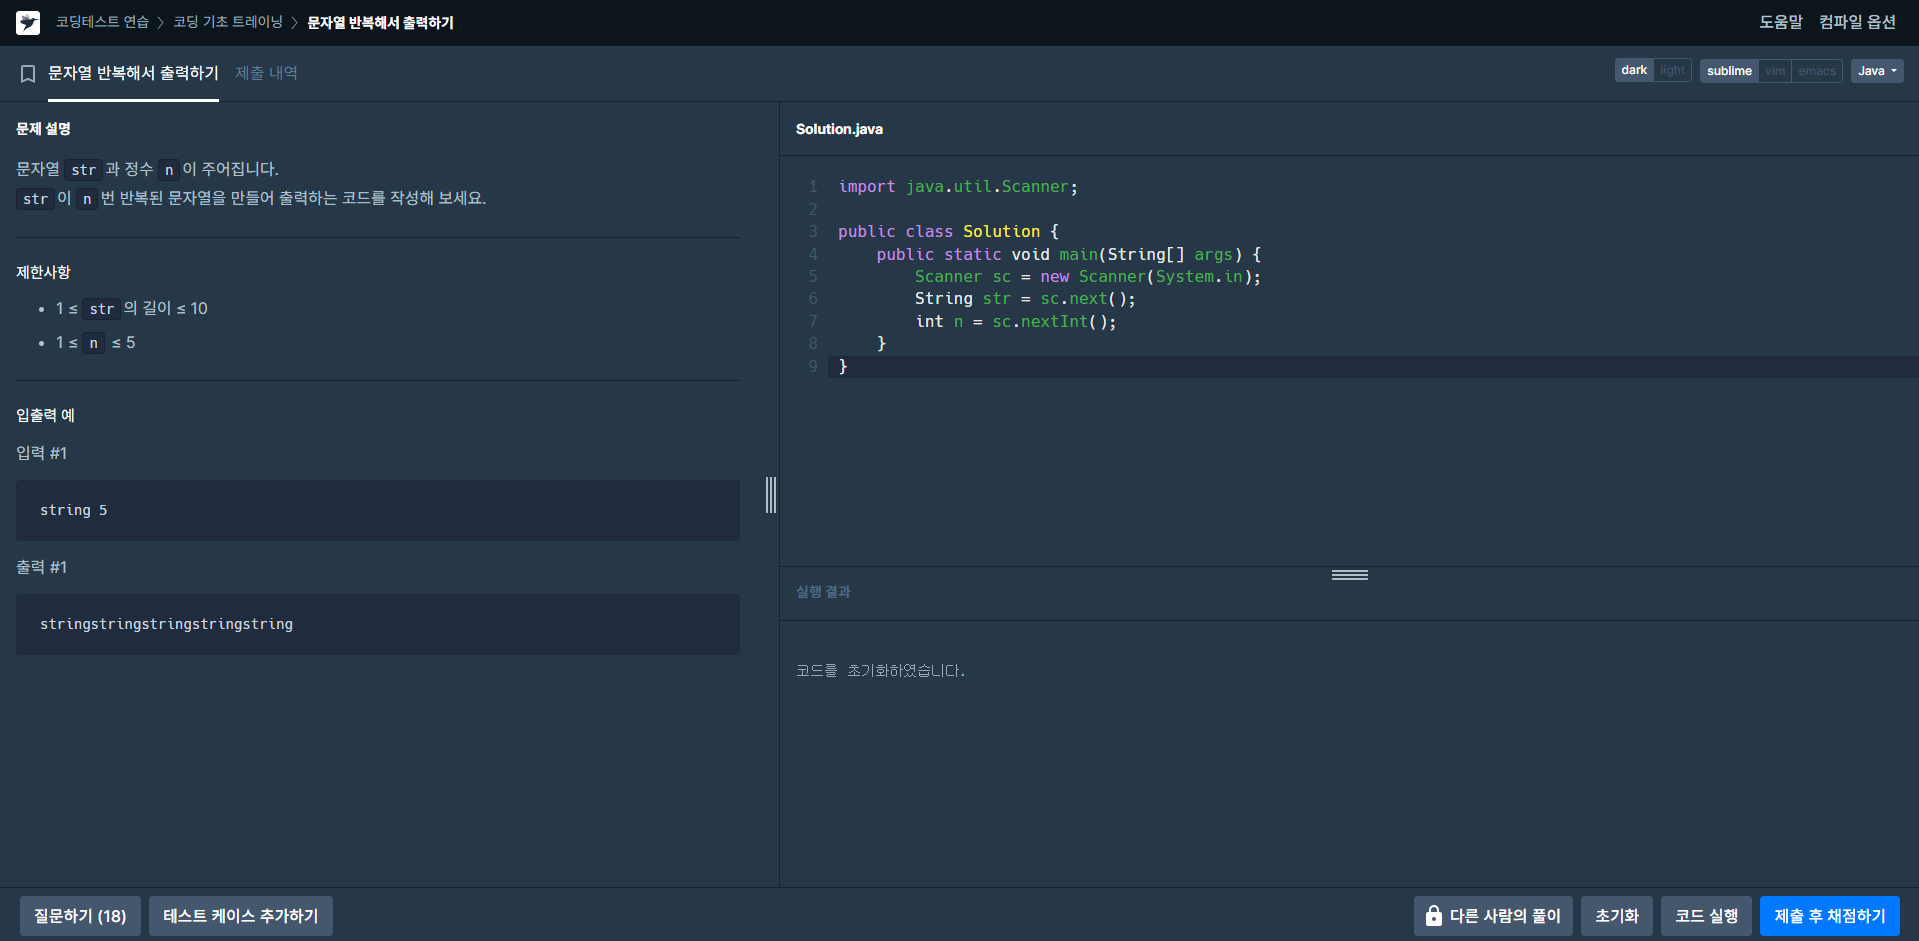Click the 입출력 예 heading

(45, 415)
